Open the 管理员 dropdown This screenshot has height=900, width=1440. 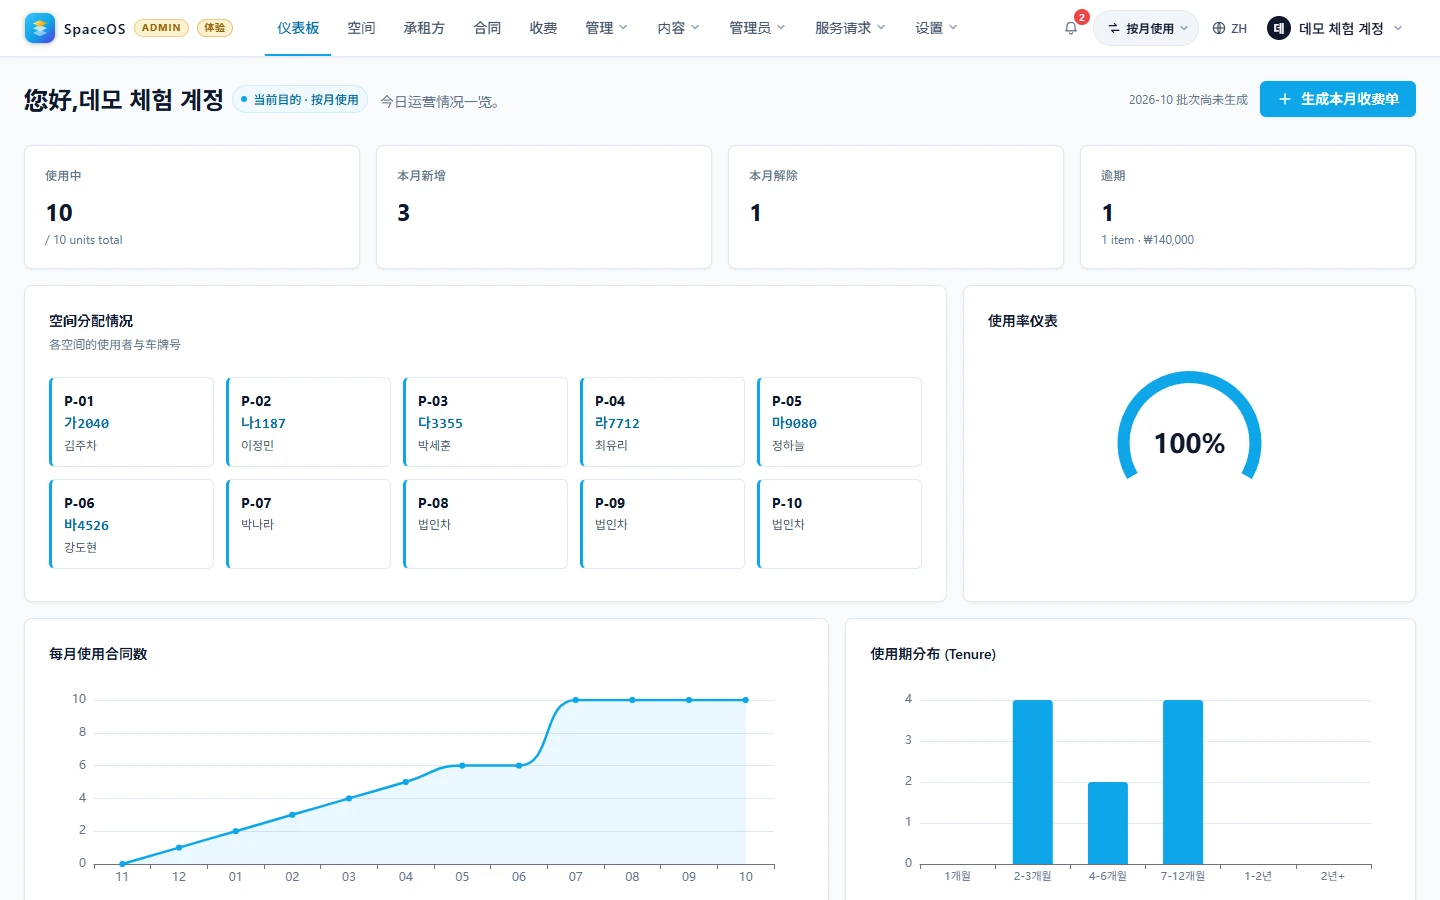[x=757, y=28]
